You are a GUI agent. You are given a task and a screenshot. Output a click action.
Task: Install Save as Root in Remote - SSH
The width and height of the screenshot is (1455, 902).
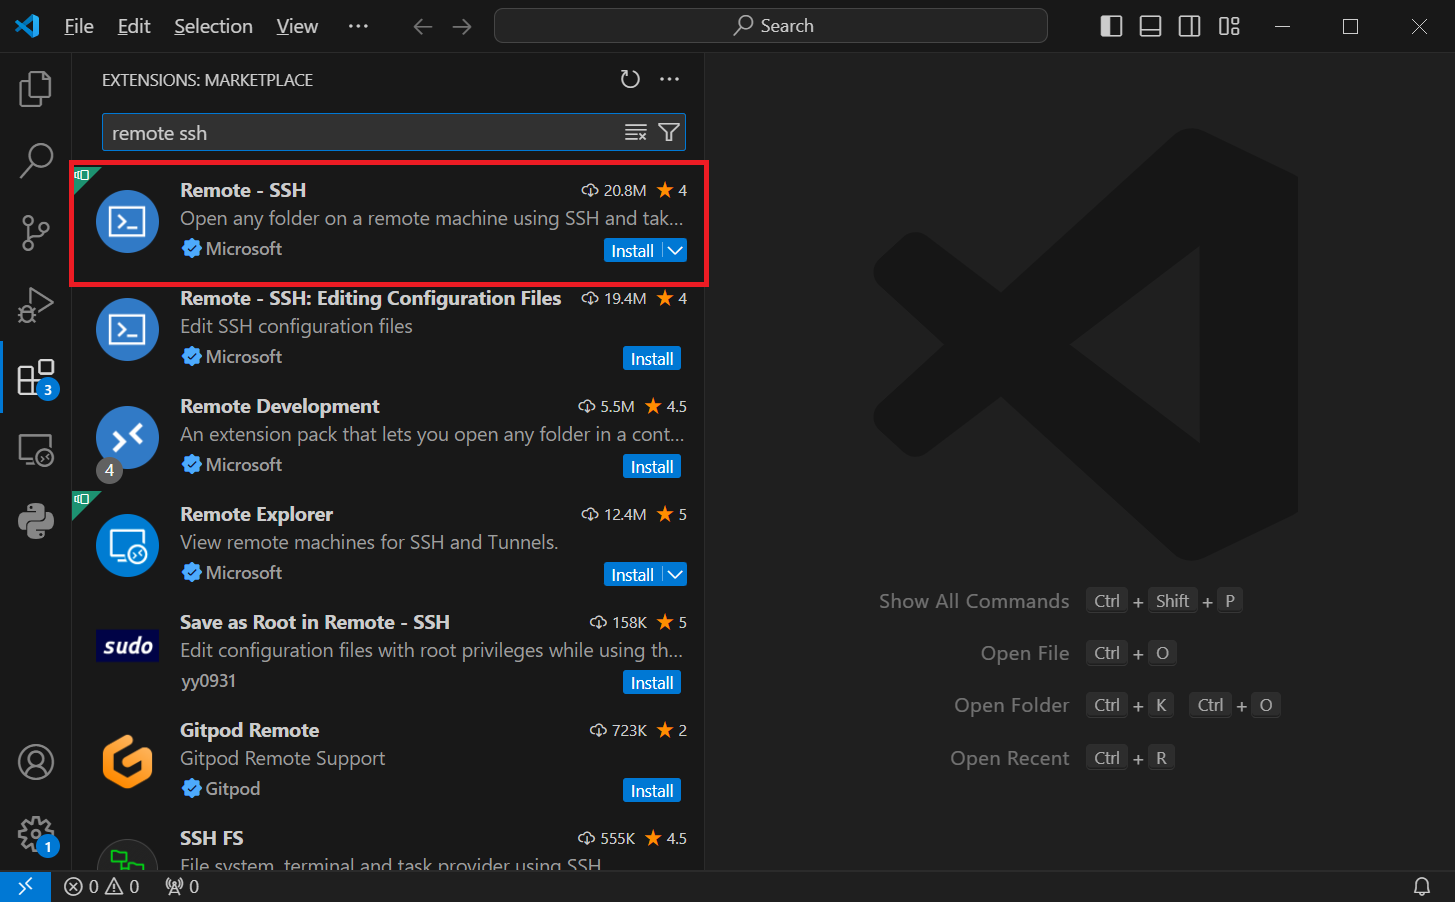(652, 683)
